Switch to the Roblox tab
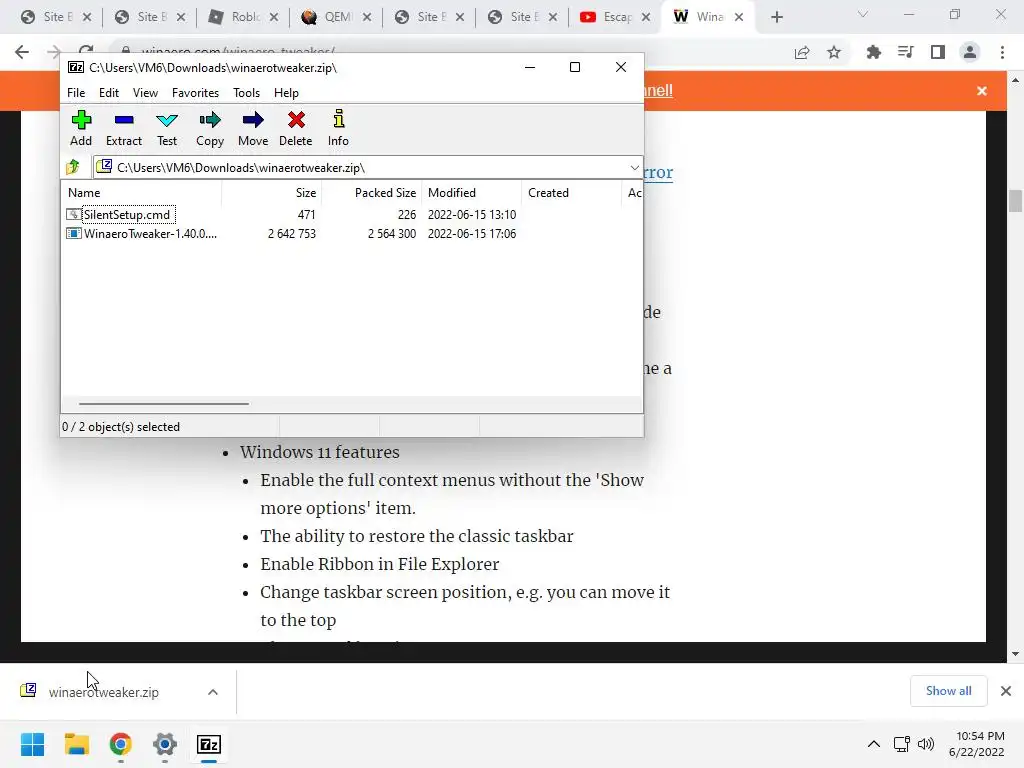The height and width of the screenshot is (768, 1024). [x=243, y=17]
